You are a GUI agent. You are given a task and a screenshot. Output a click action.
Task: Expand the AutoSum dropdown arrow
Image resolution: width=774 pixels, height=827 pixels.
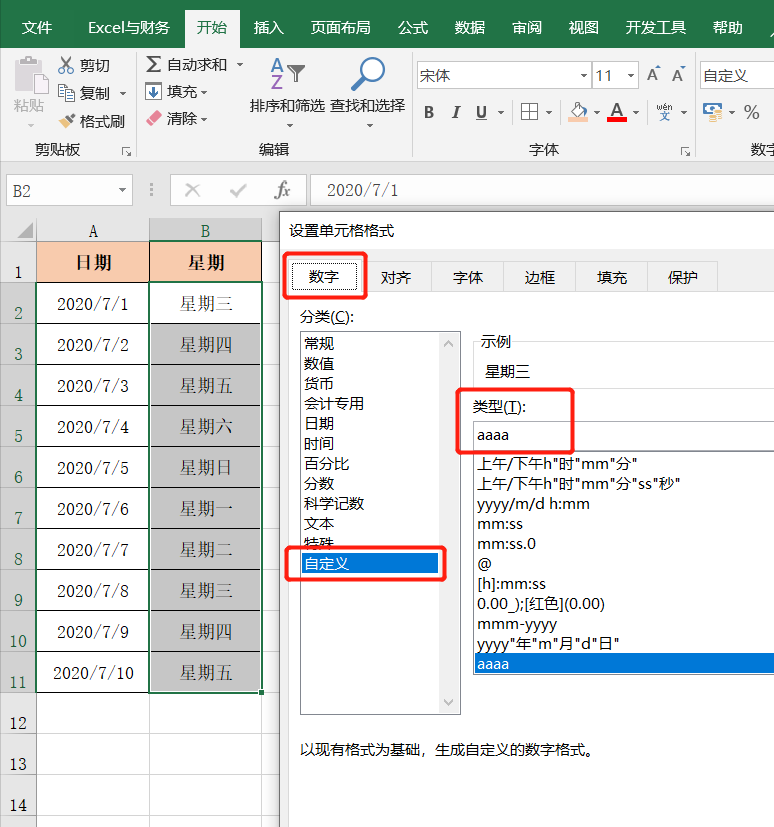pyautogui.click(x=240, y=64)
